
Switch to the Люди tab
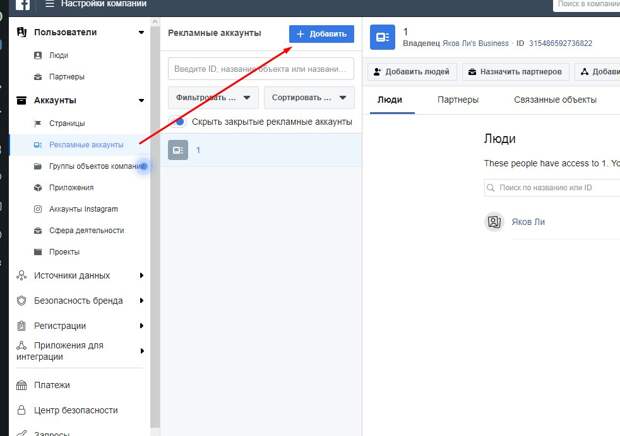(x=390, y=100)
